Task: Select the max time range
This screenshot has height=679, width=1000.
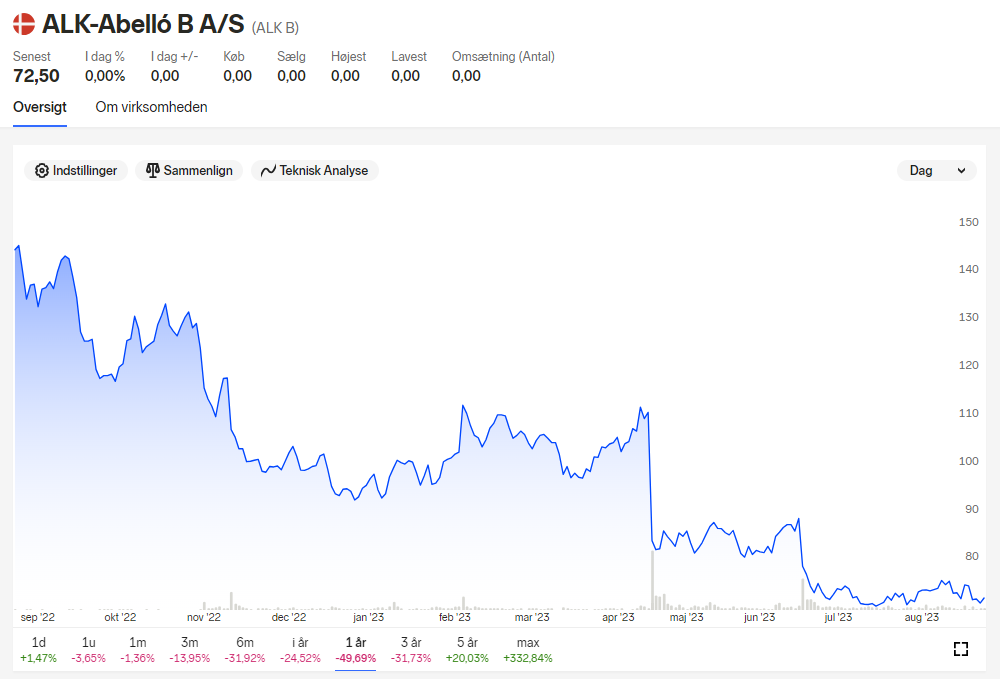Action: pos(528,650)
